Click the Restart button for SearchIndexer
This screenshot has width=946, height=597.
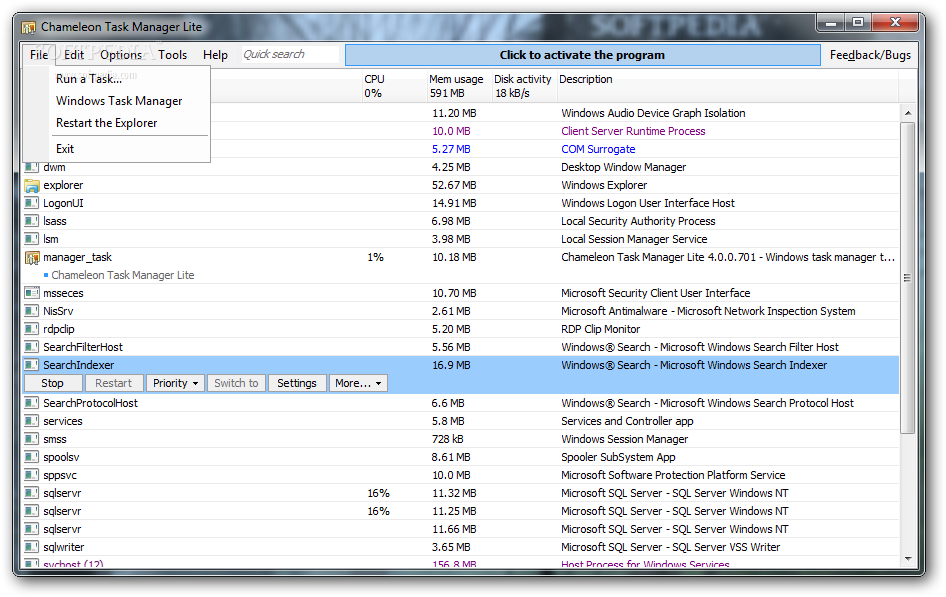click(113, 383)
